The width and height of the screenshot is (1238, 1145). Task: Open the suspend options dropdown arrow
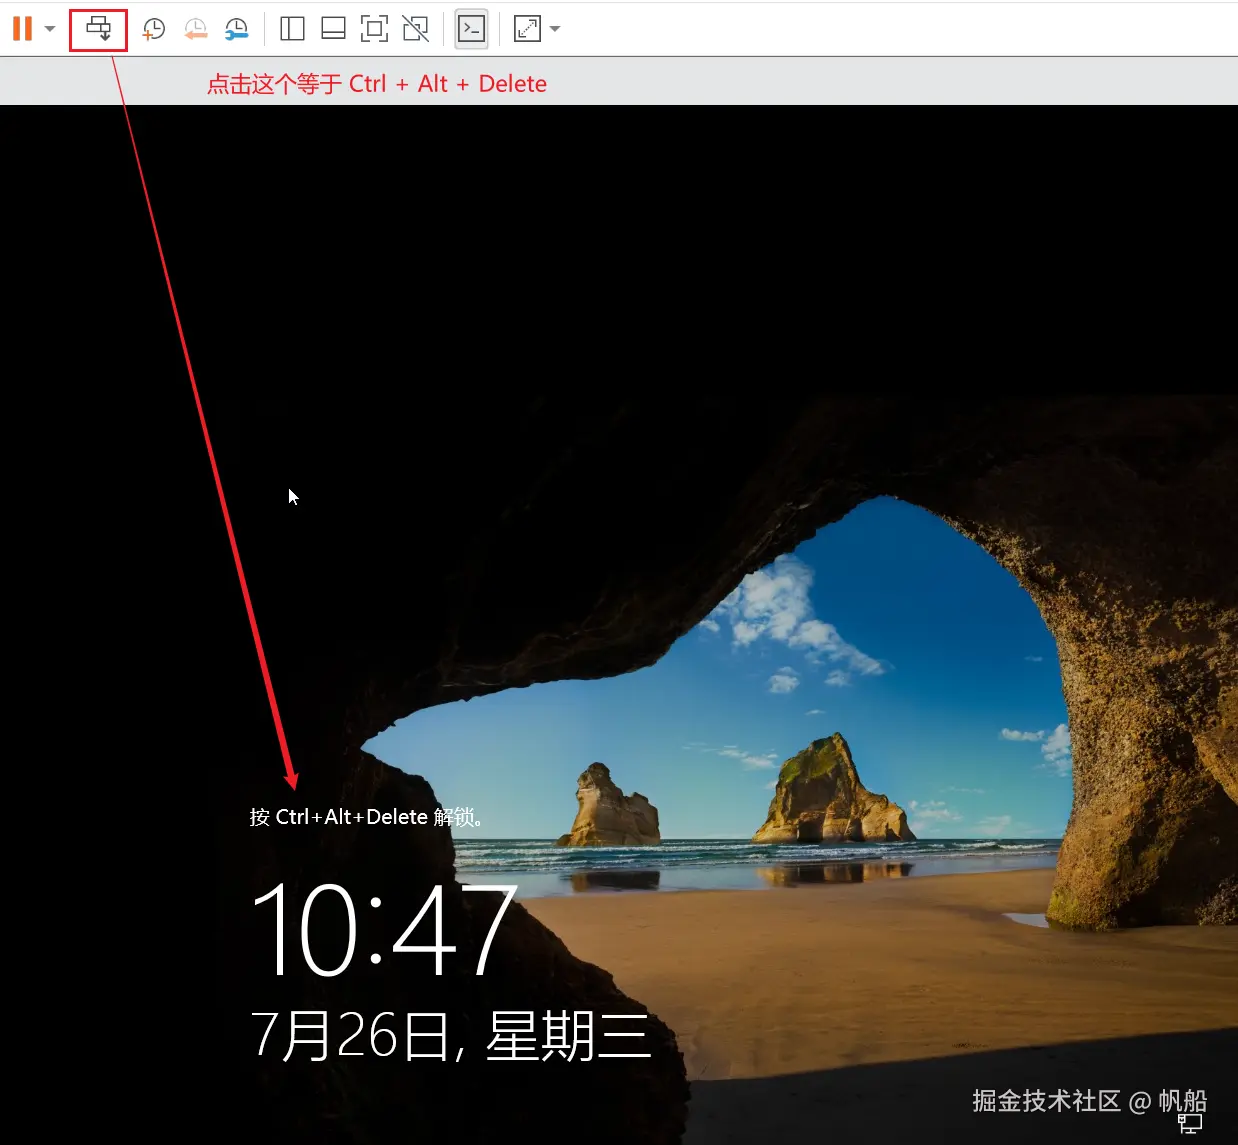pyautogui.click(x=49, y=29)
